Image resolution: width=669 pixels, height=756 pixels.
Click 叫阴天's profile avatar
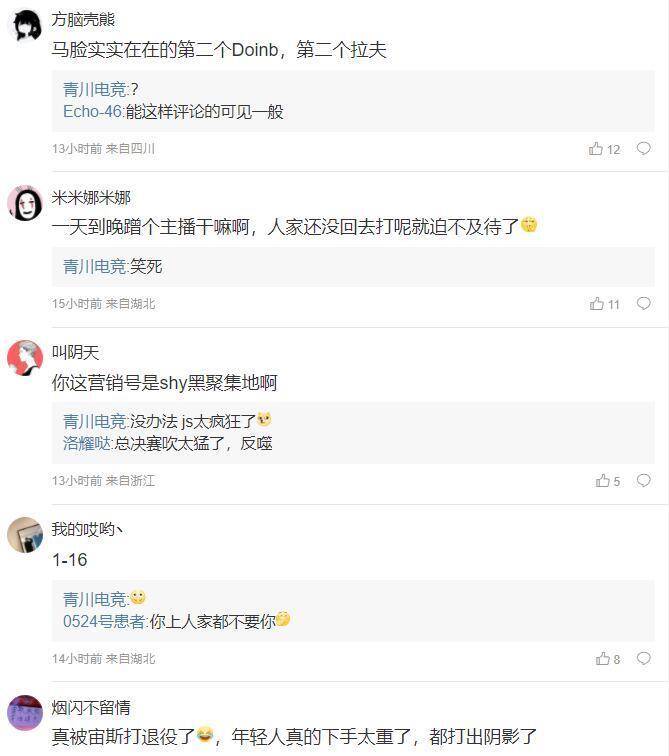coord(24,357)
